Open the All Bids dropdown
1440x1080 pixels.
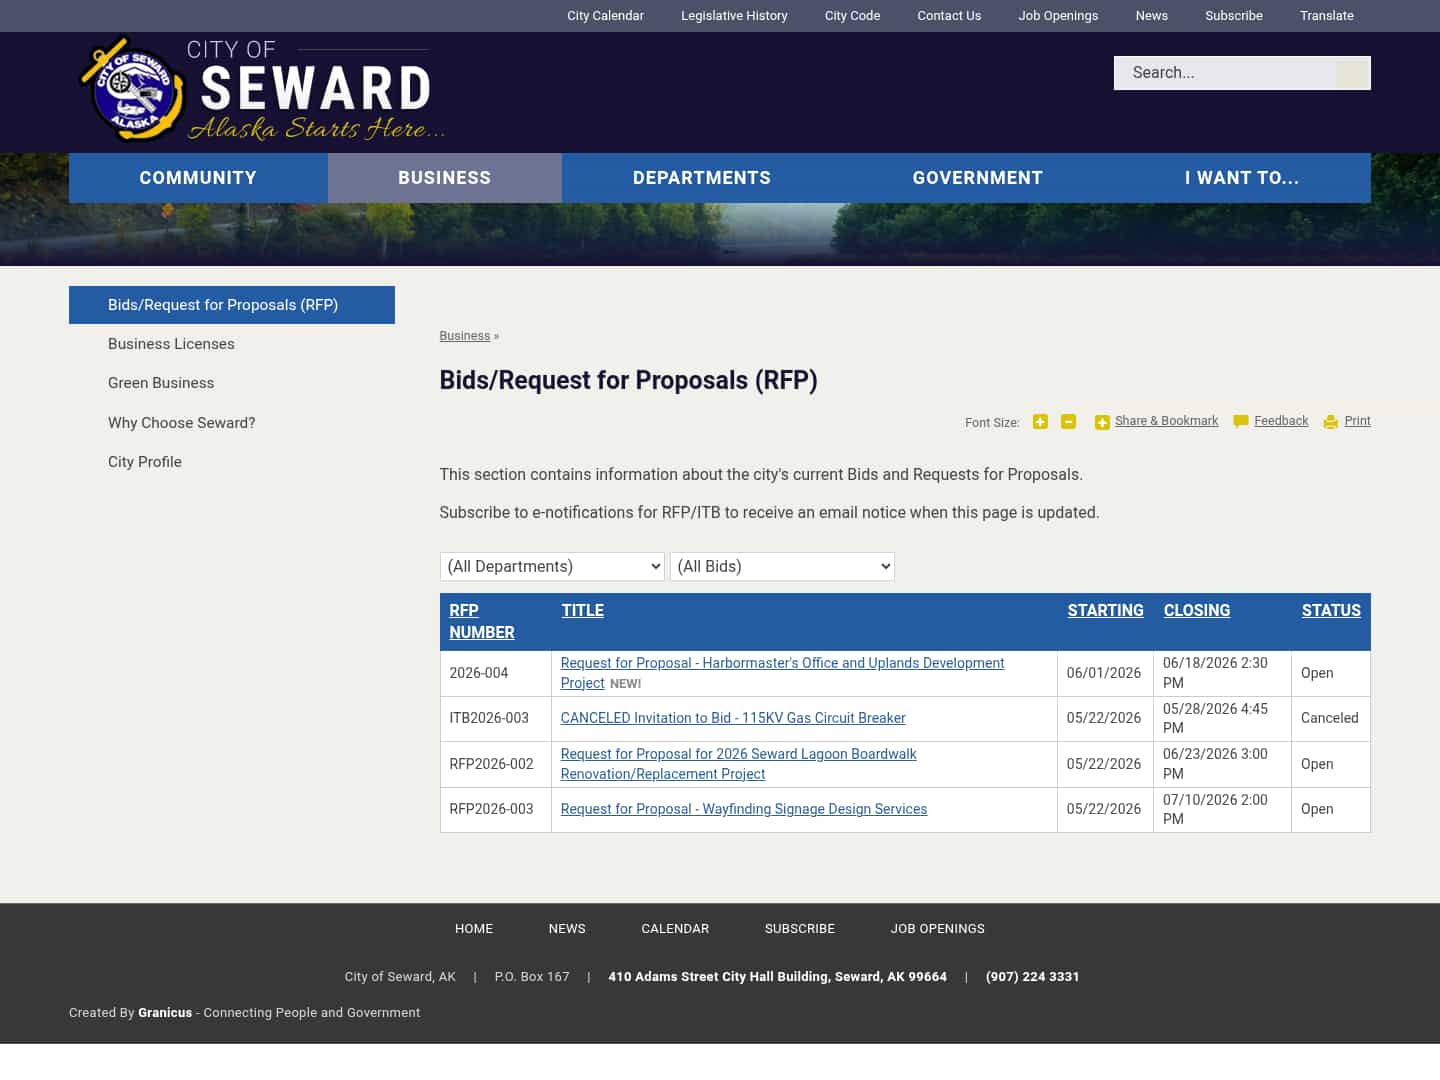point(782,566)
